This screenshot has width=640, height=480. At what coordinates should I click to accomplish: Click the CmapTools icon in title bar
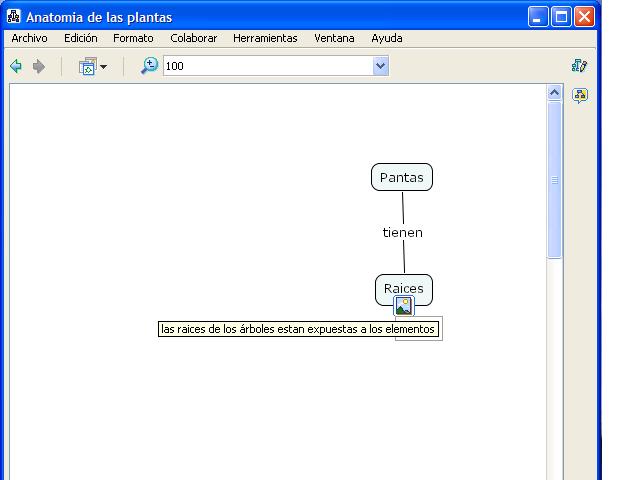(x=13, y=17)
